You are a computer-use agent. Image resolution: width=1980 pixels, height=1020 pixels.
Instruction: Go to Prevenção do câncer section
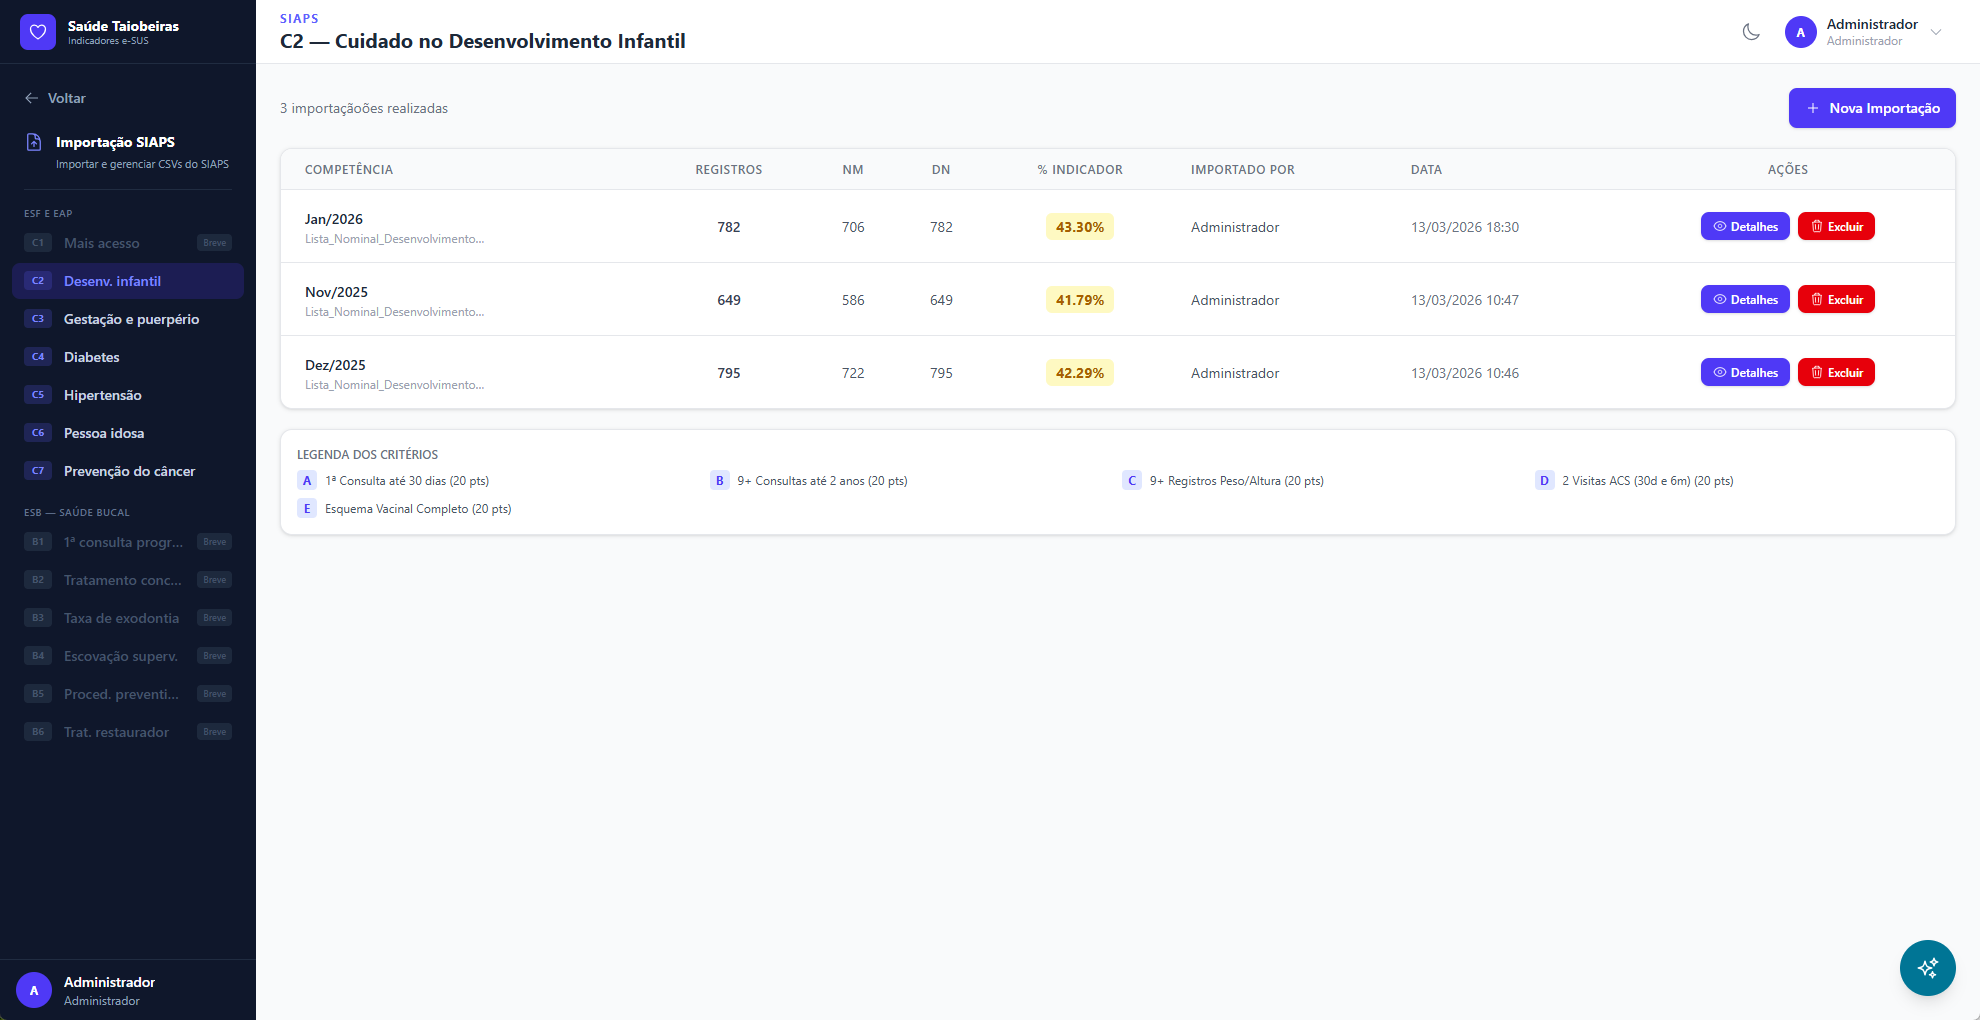click(x=129, y=471)
